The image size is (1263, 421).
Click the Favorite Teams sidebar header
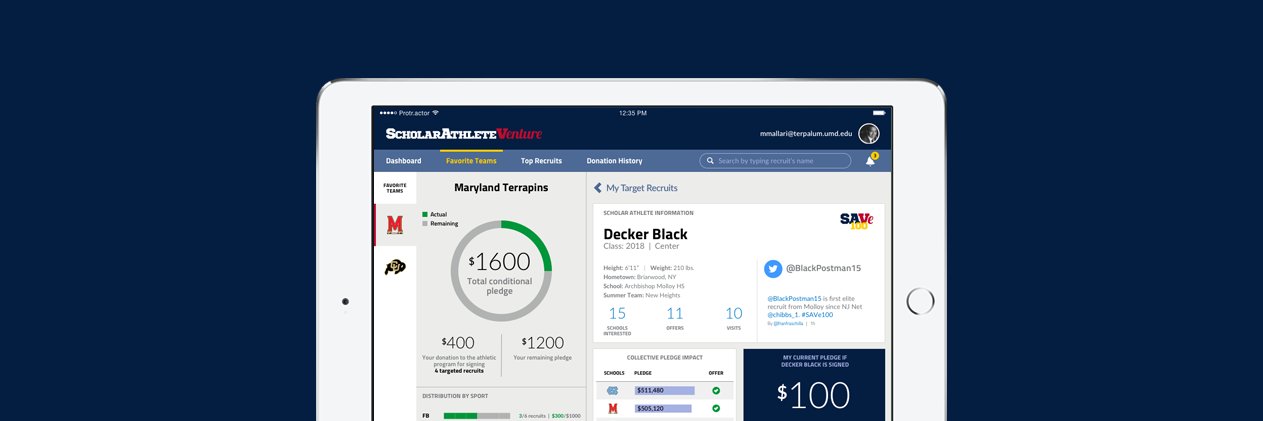click(395, 187)
